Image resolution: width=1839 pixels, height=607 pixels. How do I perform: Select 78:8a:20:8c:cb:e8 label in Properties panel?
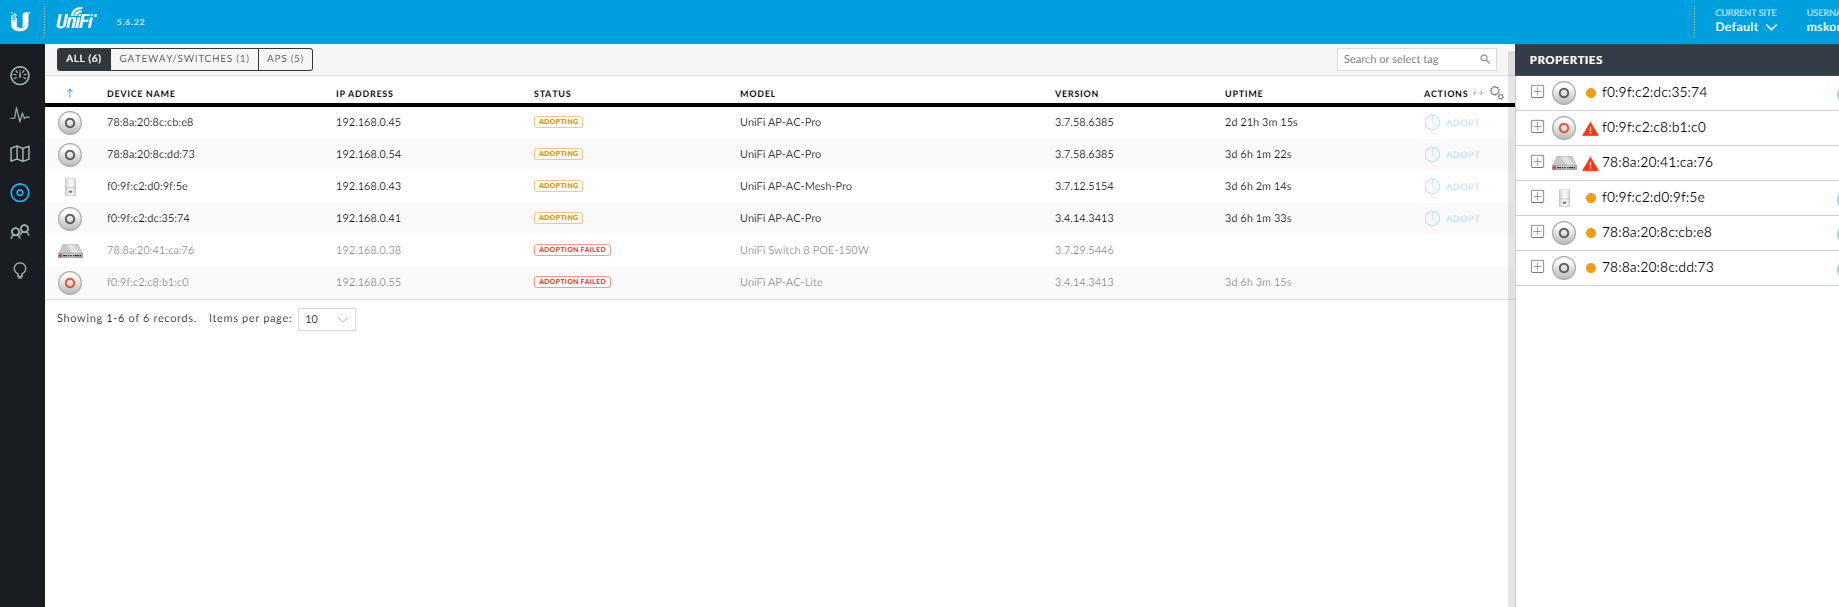click(1656, 232)
